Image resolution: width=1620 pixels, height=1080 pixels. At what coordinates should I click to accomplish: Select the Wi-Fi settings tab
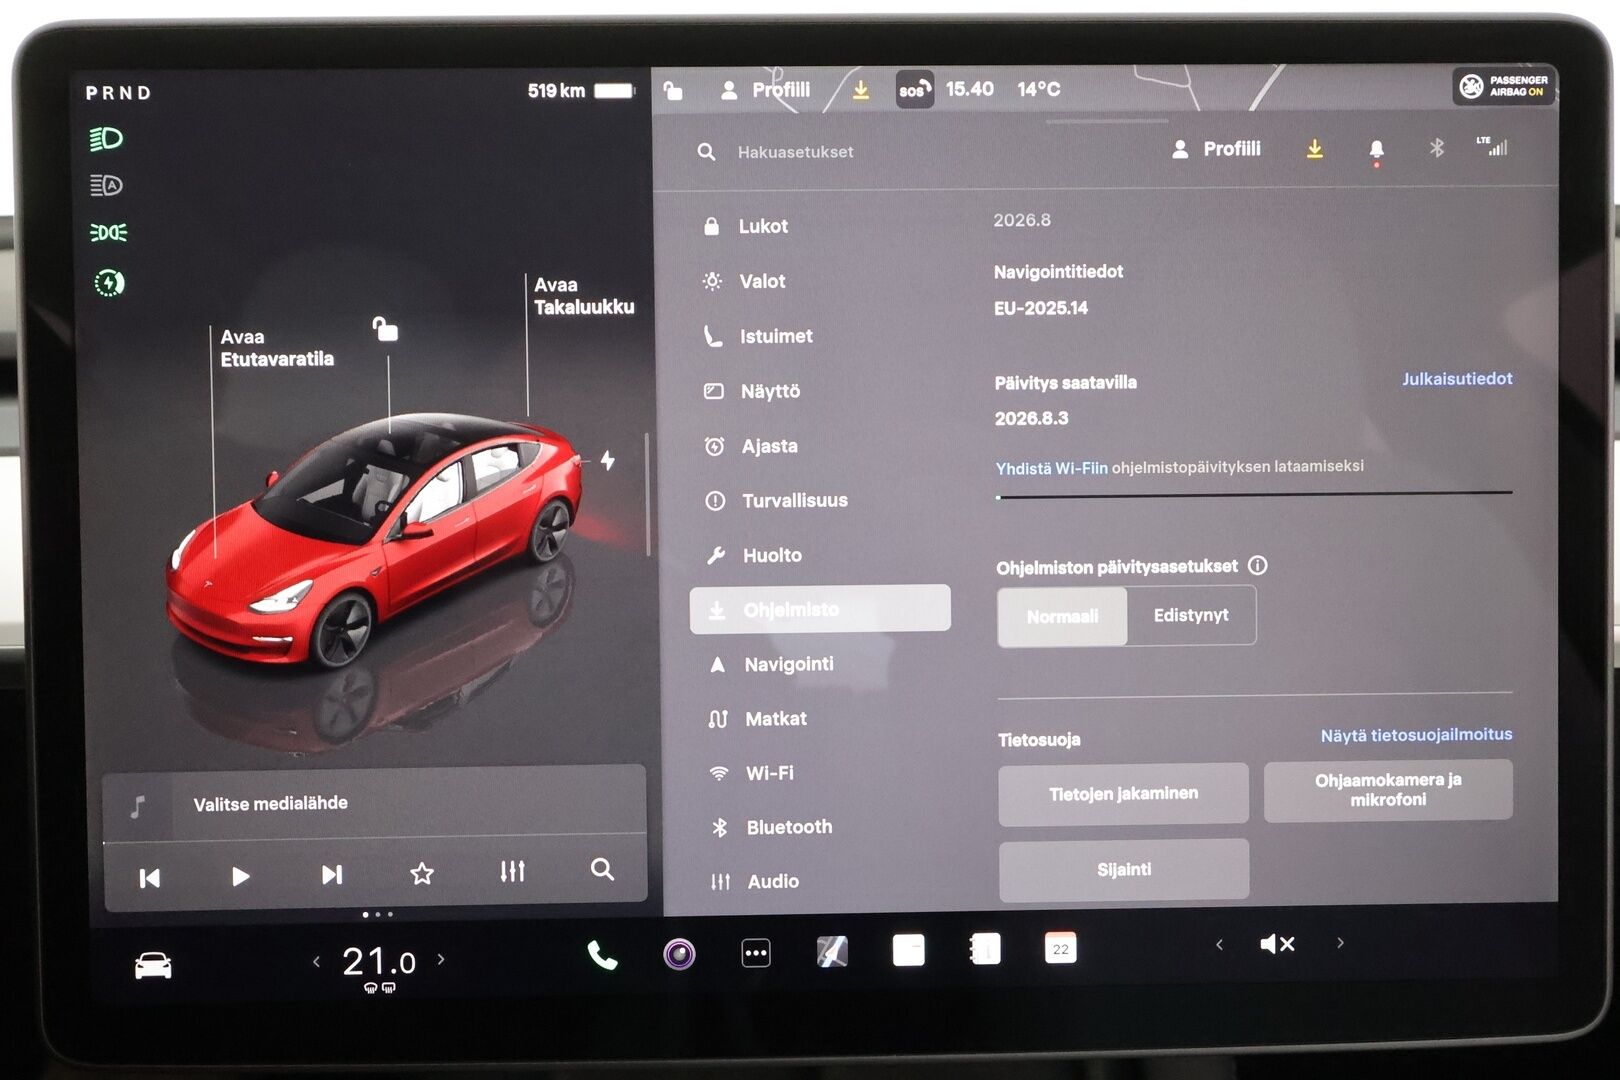pos(769,772)
